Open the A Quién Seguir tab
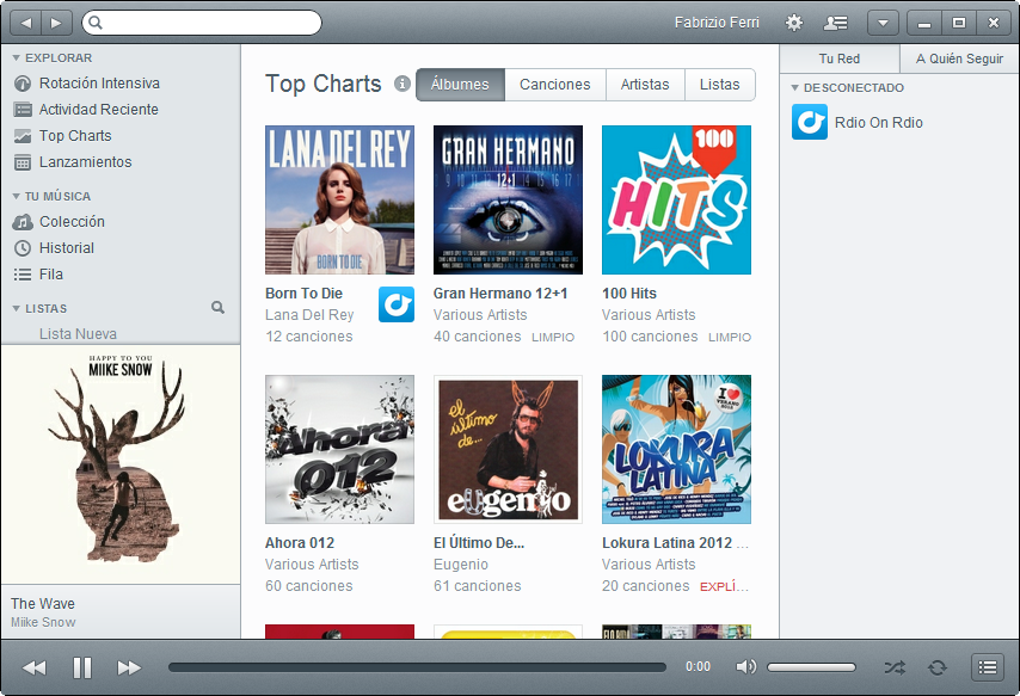Screen dimensions: 1020x696 (x=960, y=59)
